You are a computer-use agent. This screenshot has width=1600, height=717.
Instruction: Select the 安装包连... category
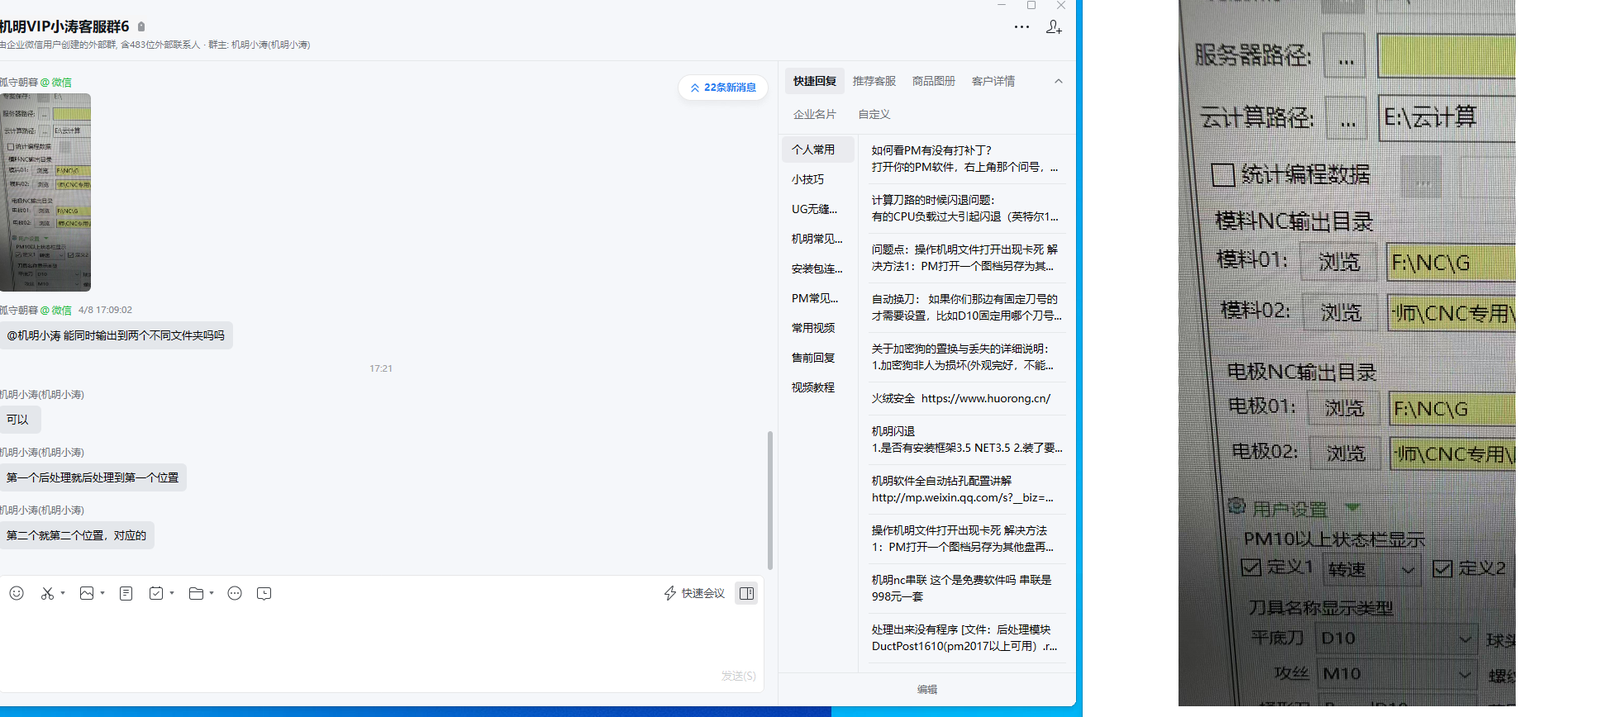click(817, 269)
